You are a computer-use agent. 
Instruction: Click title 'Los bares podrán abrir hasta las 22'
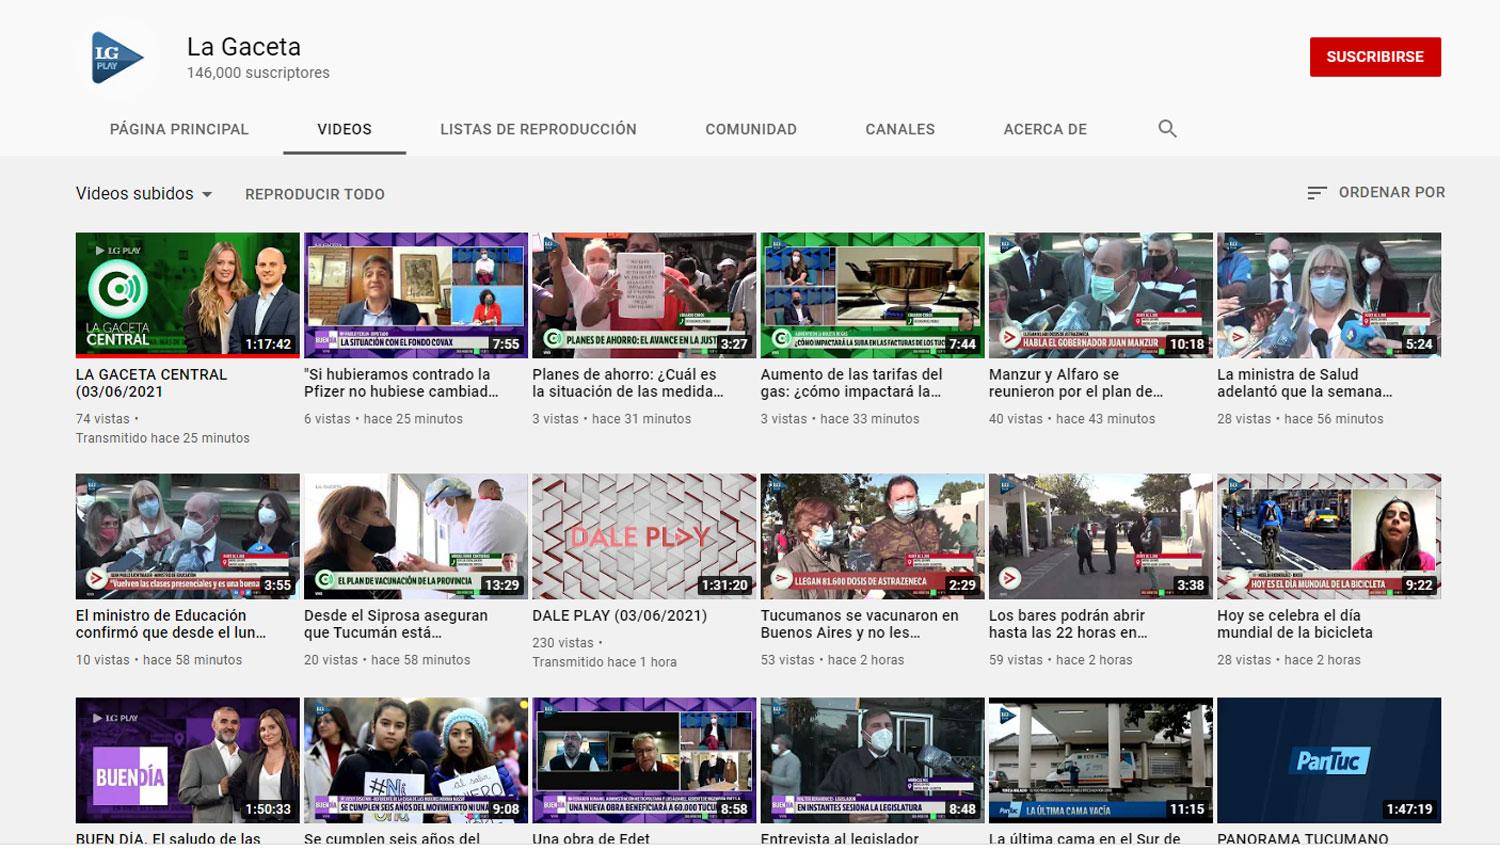[x=1068, y=624]
